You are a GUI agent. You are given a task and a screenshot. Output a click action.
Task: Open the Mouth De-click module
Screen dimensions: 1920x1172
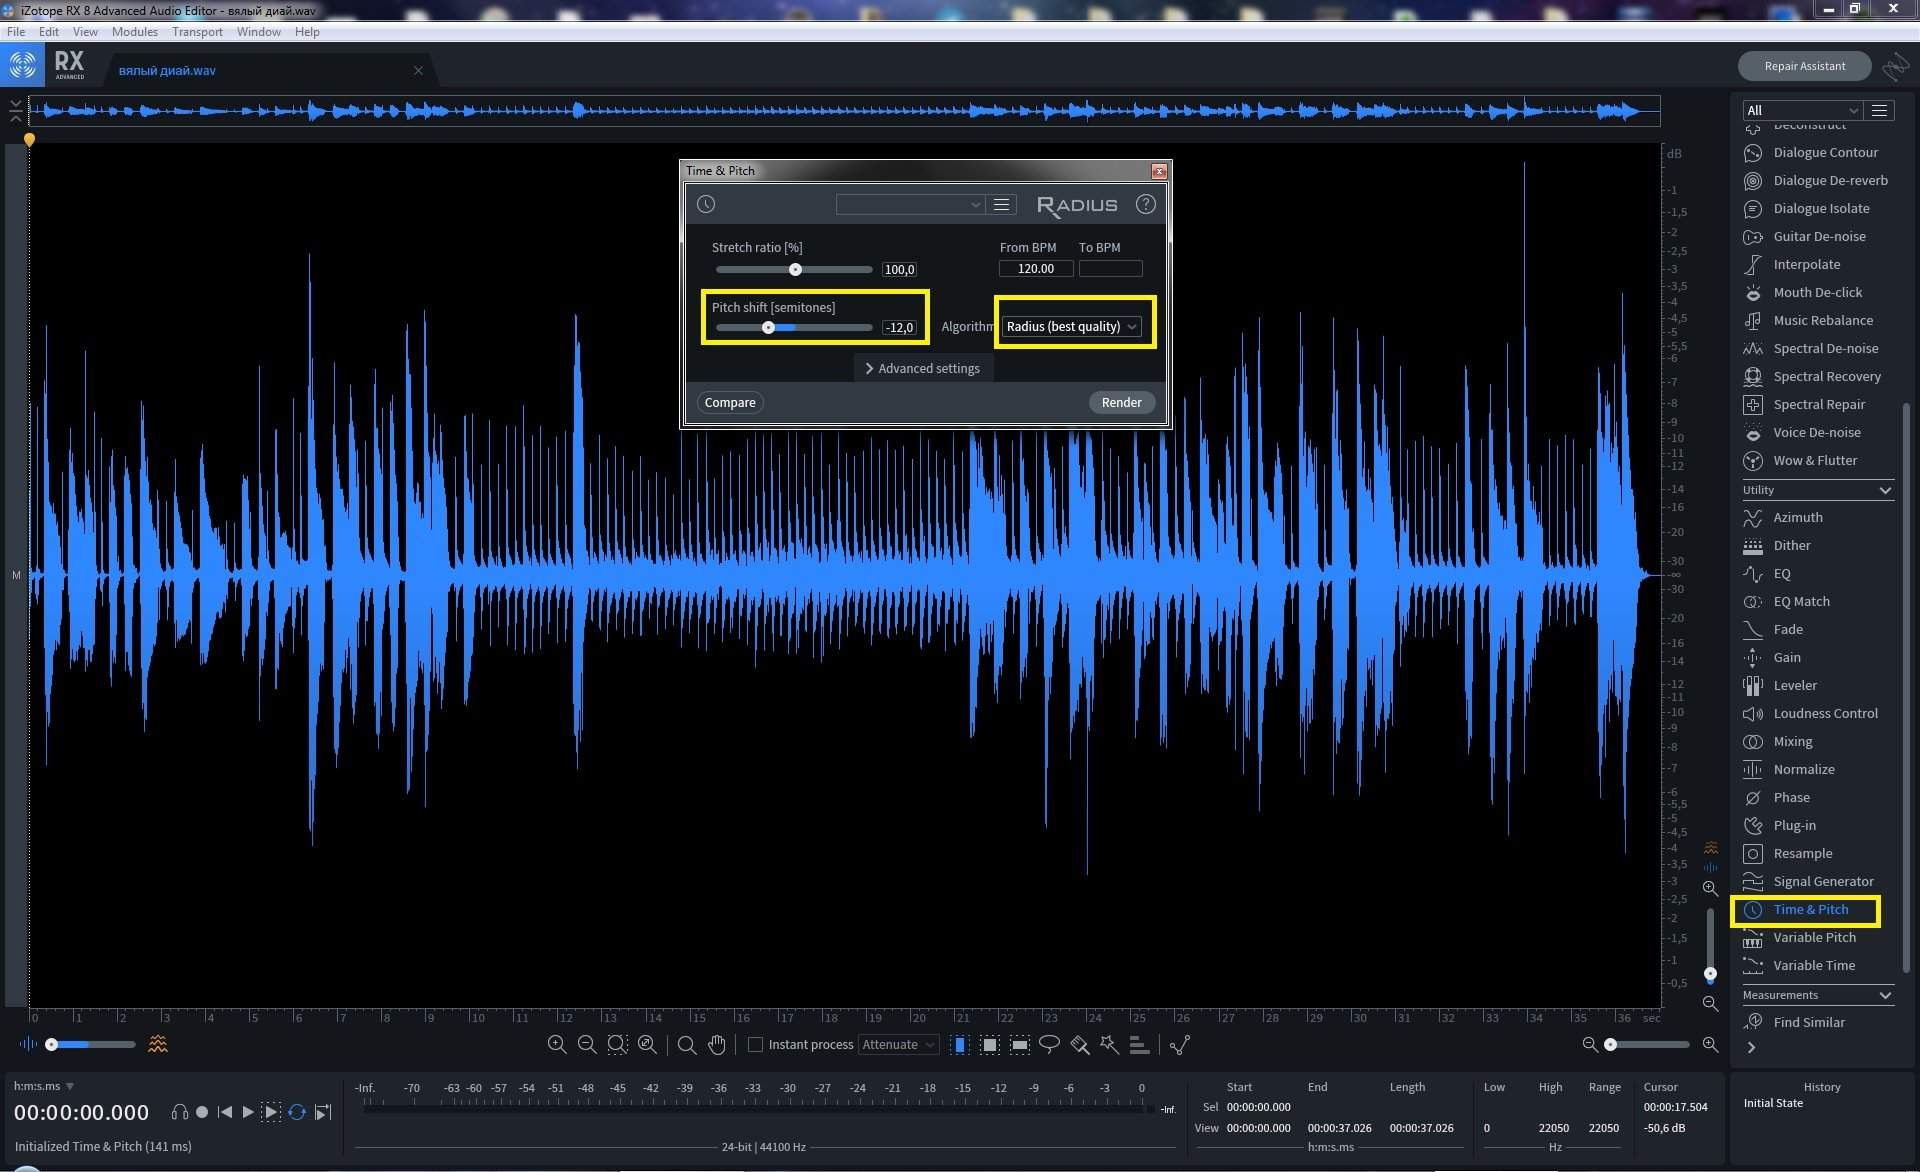(x=1817, y=292)
